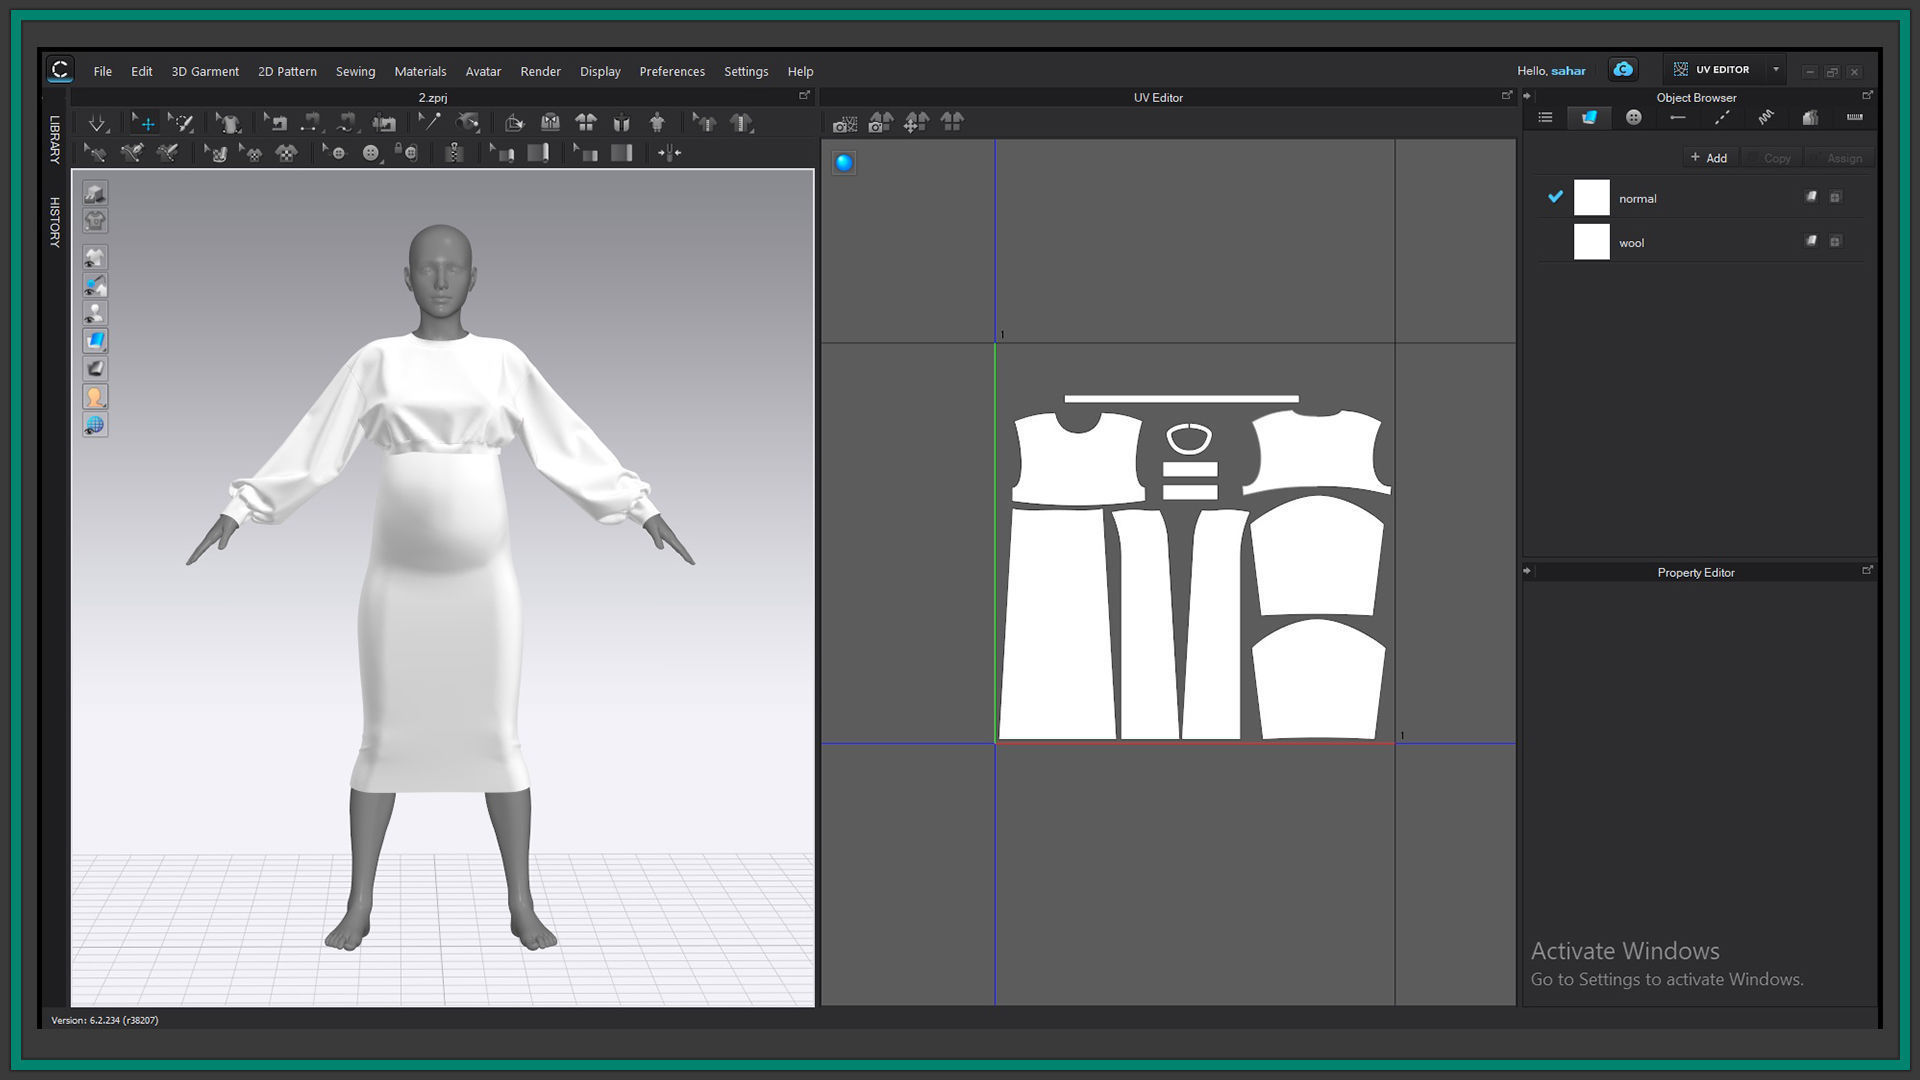Toggle Show Avatar eye icon in 3D view
Image resolution: width=1920 pixels, height=1080 pixels.
pos(95,313)
